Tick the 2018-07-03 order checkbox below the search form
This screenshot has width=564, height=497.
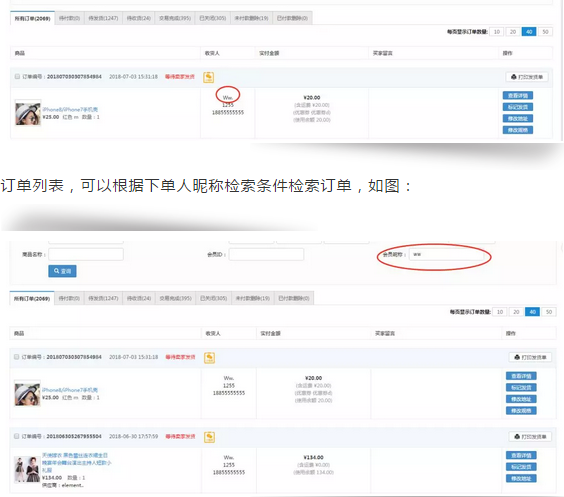[17, 357]
